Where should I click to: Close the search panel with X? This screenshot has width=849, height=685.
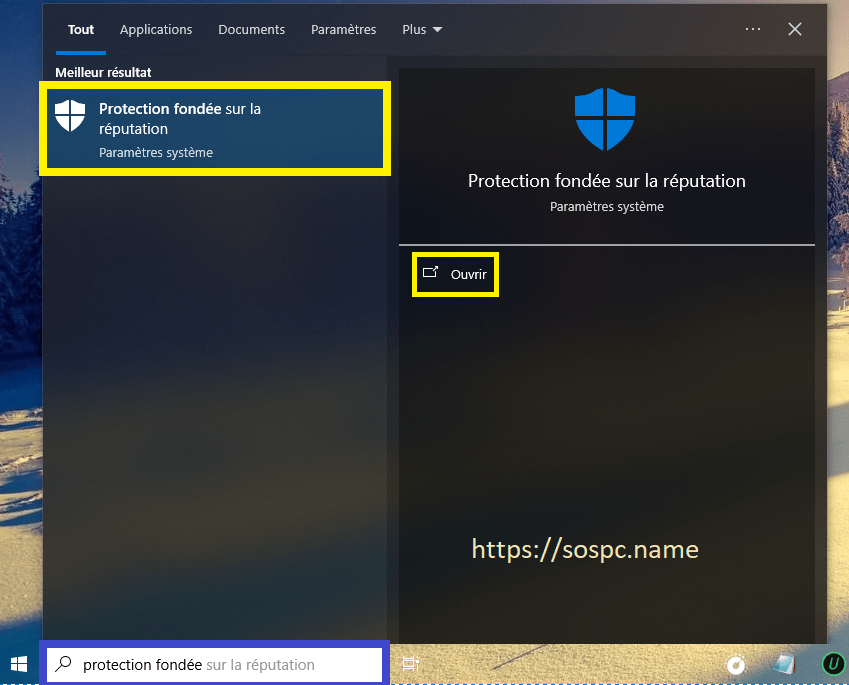[795, 29]
